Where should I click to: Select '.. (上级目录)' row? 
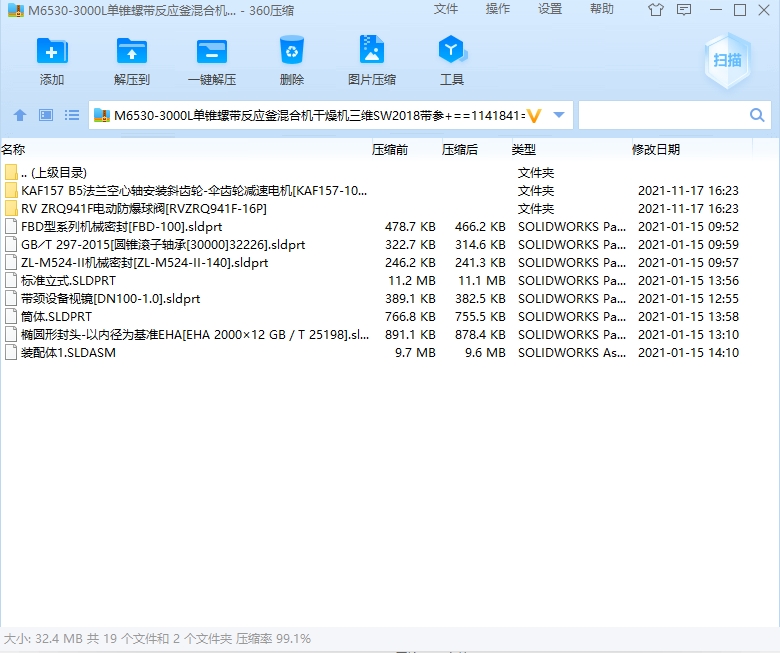click(x=54, y=173)
